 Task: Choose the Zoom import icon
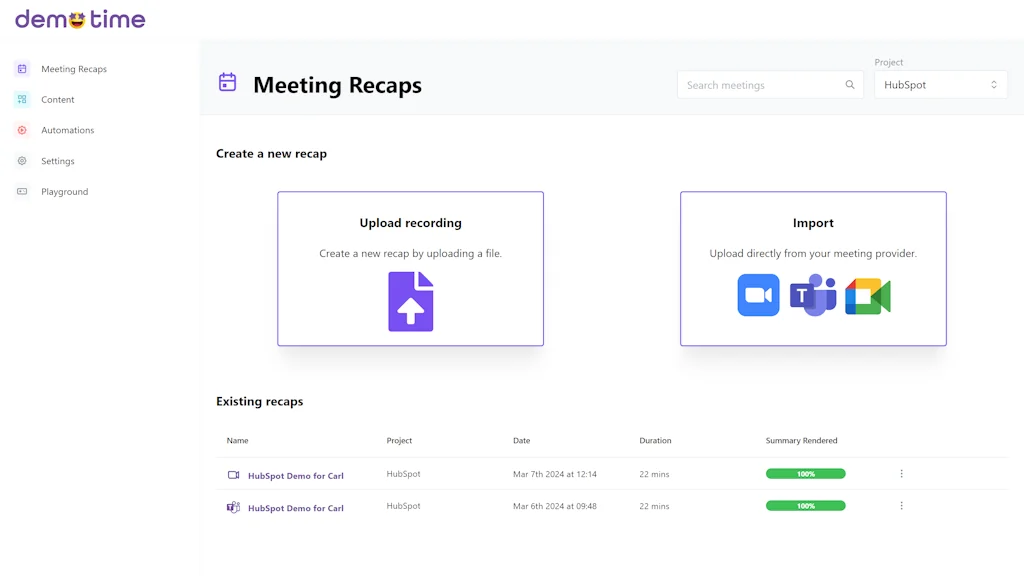pos(758,295)
